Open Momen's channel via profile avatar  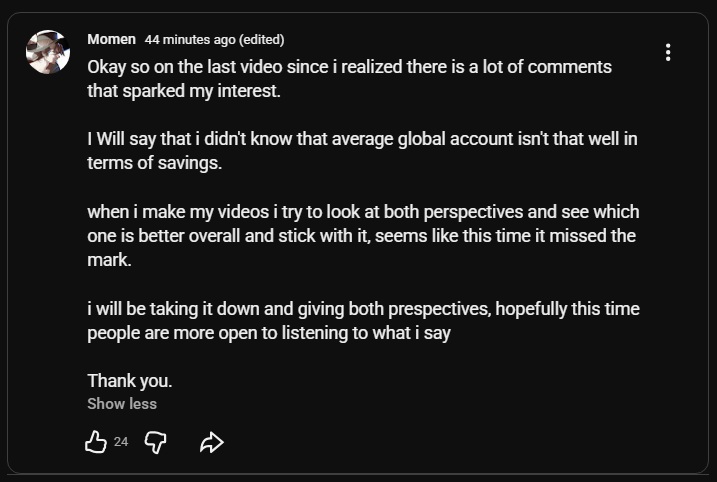coord(48,52)
